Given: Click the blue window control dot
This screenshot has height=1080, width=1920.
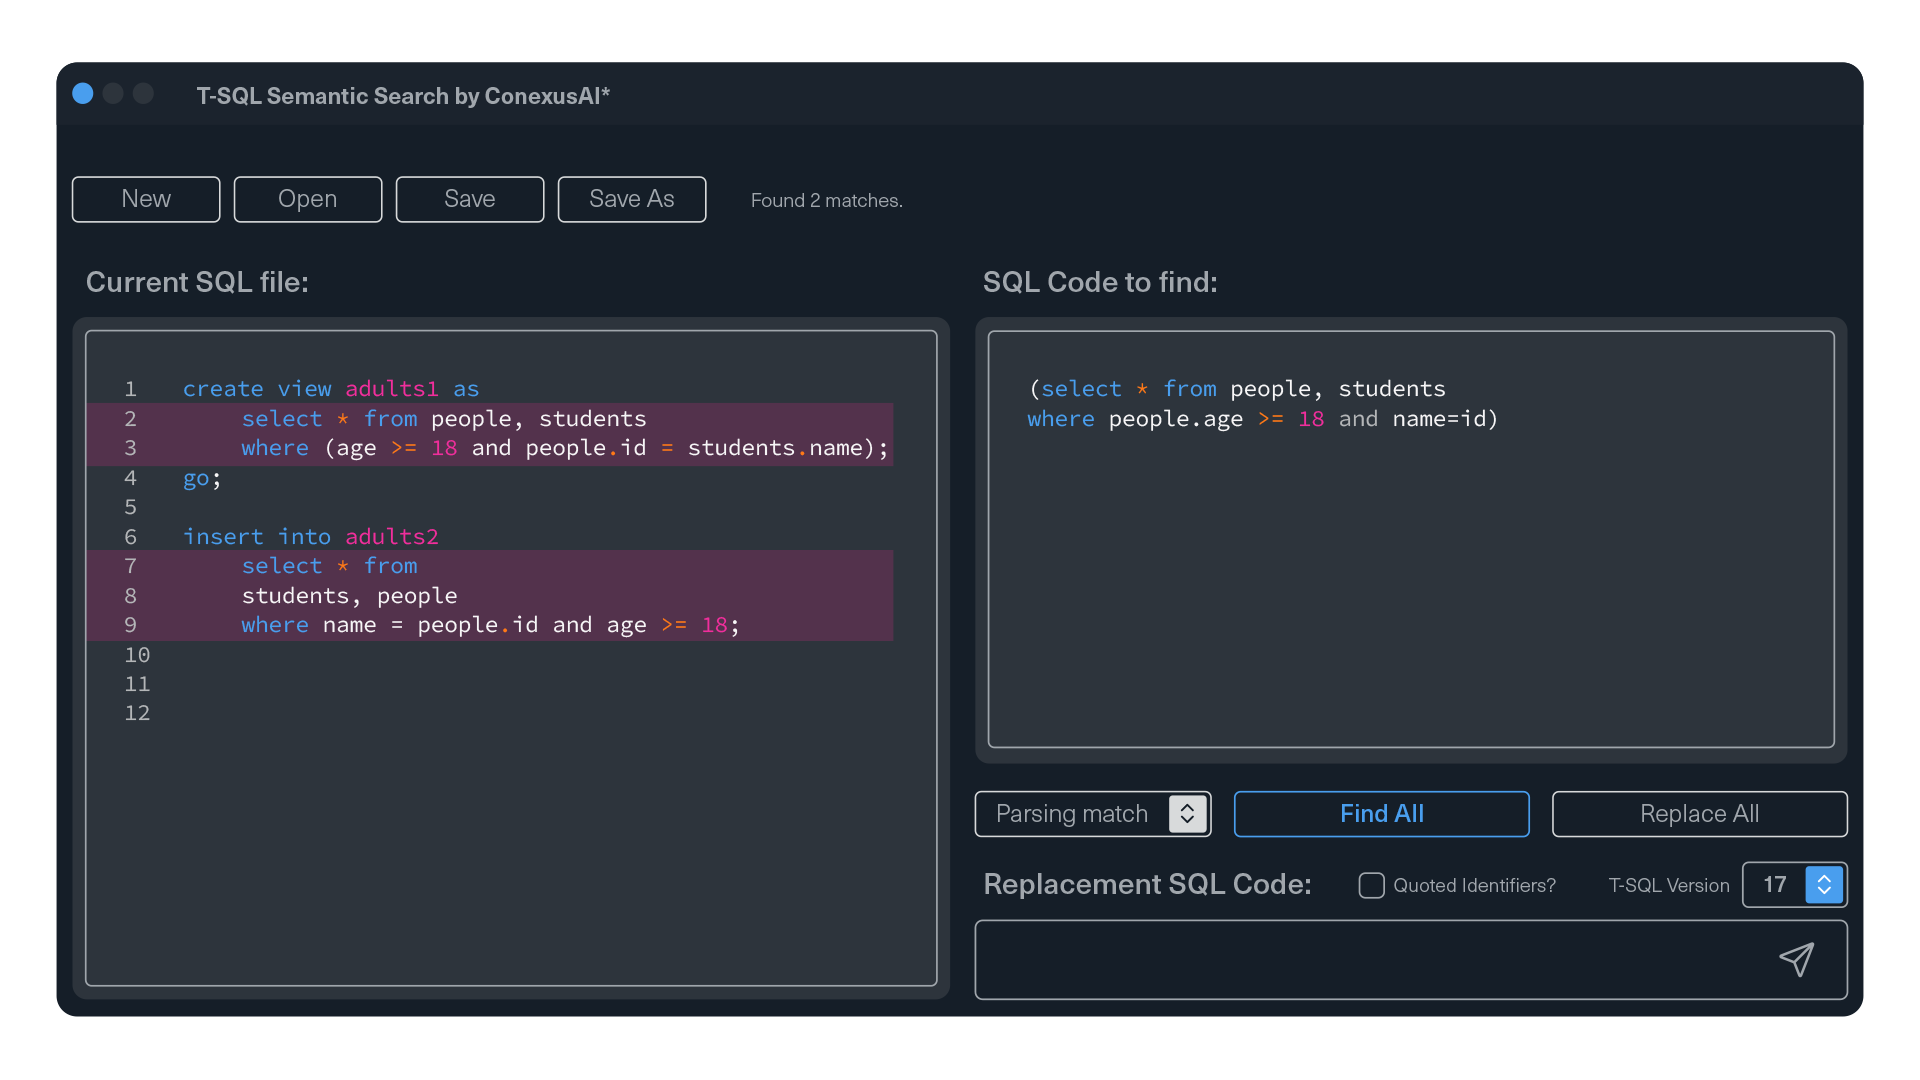Looking at the screenshot, I should (83, 94).
